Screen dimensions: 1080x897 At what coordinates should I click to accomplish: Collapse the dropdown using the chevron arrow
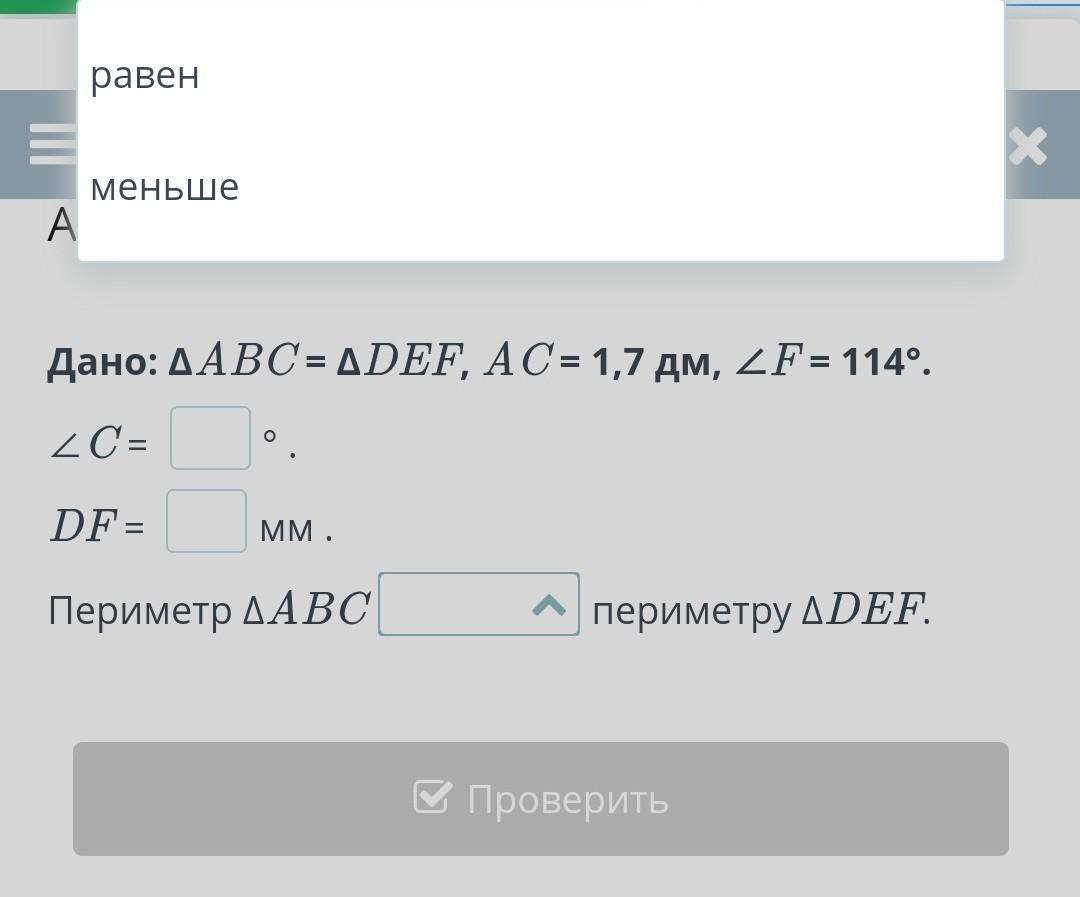[549, 606]
